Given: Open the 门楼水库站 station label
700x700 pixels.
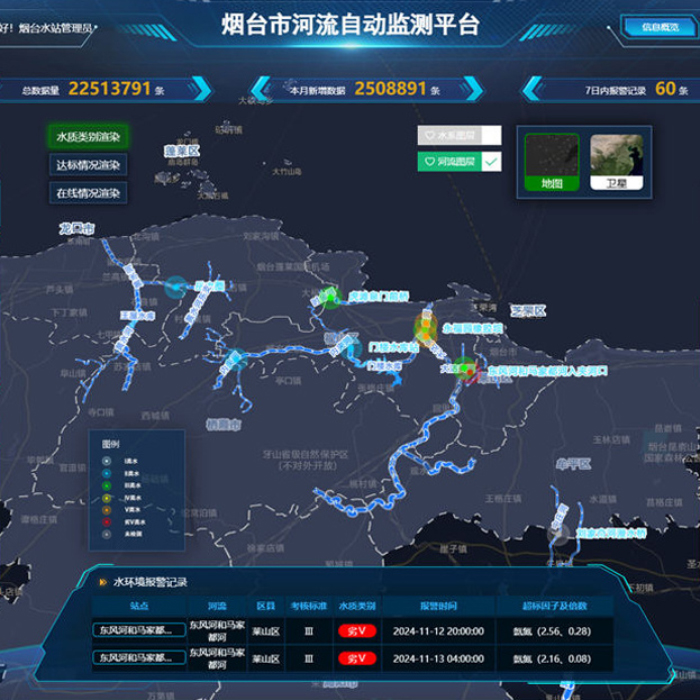Looking at the screenshot, I should pyautogui.click(x=393, y=347).
